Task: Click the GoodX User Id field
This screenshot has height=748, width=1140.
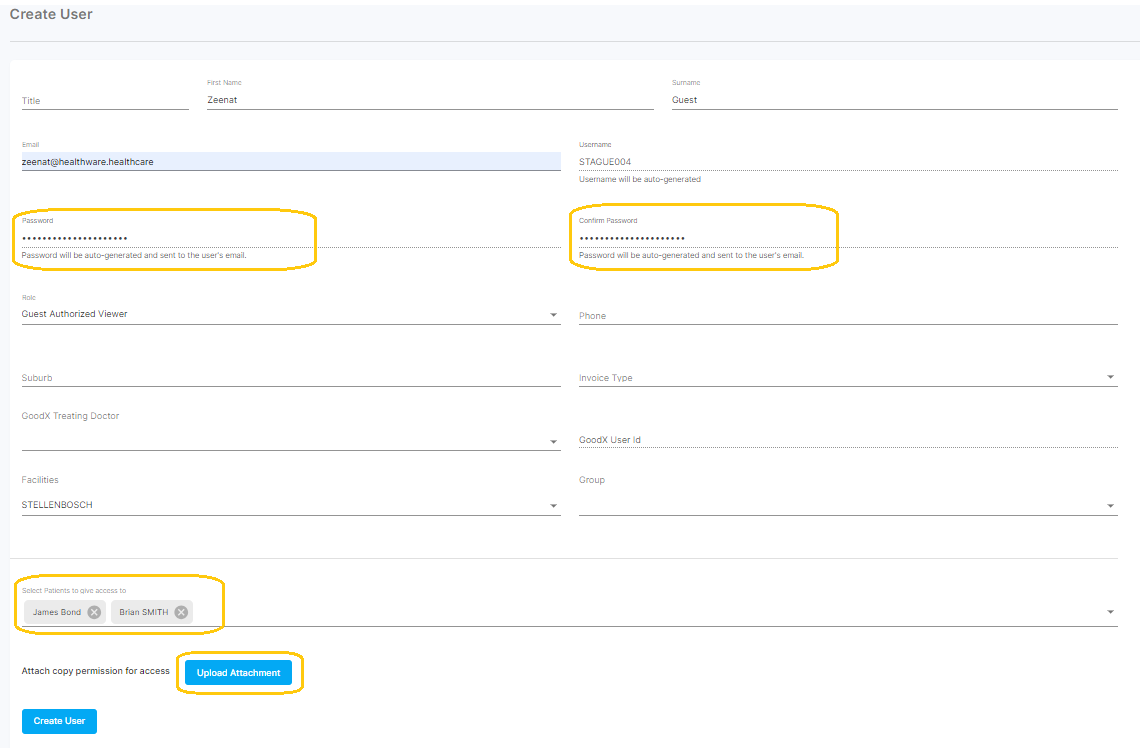Action: tap(847, 440)
